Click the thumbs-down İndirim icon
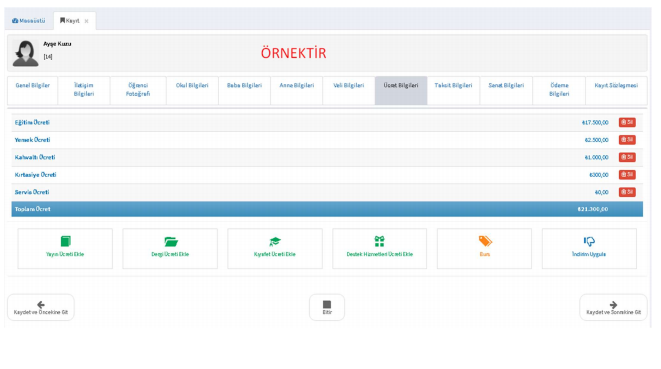Viewport: 661px width, 369px height. (x=589, y=241)
